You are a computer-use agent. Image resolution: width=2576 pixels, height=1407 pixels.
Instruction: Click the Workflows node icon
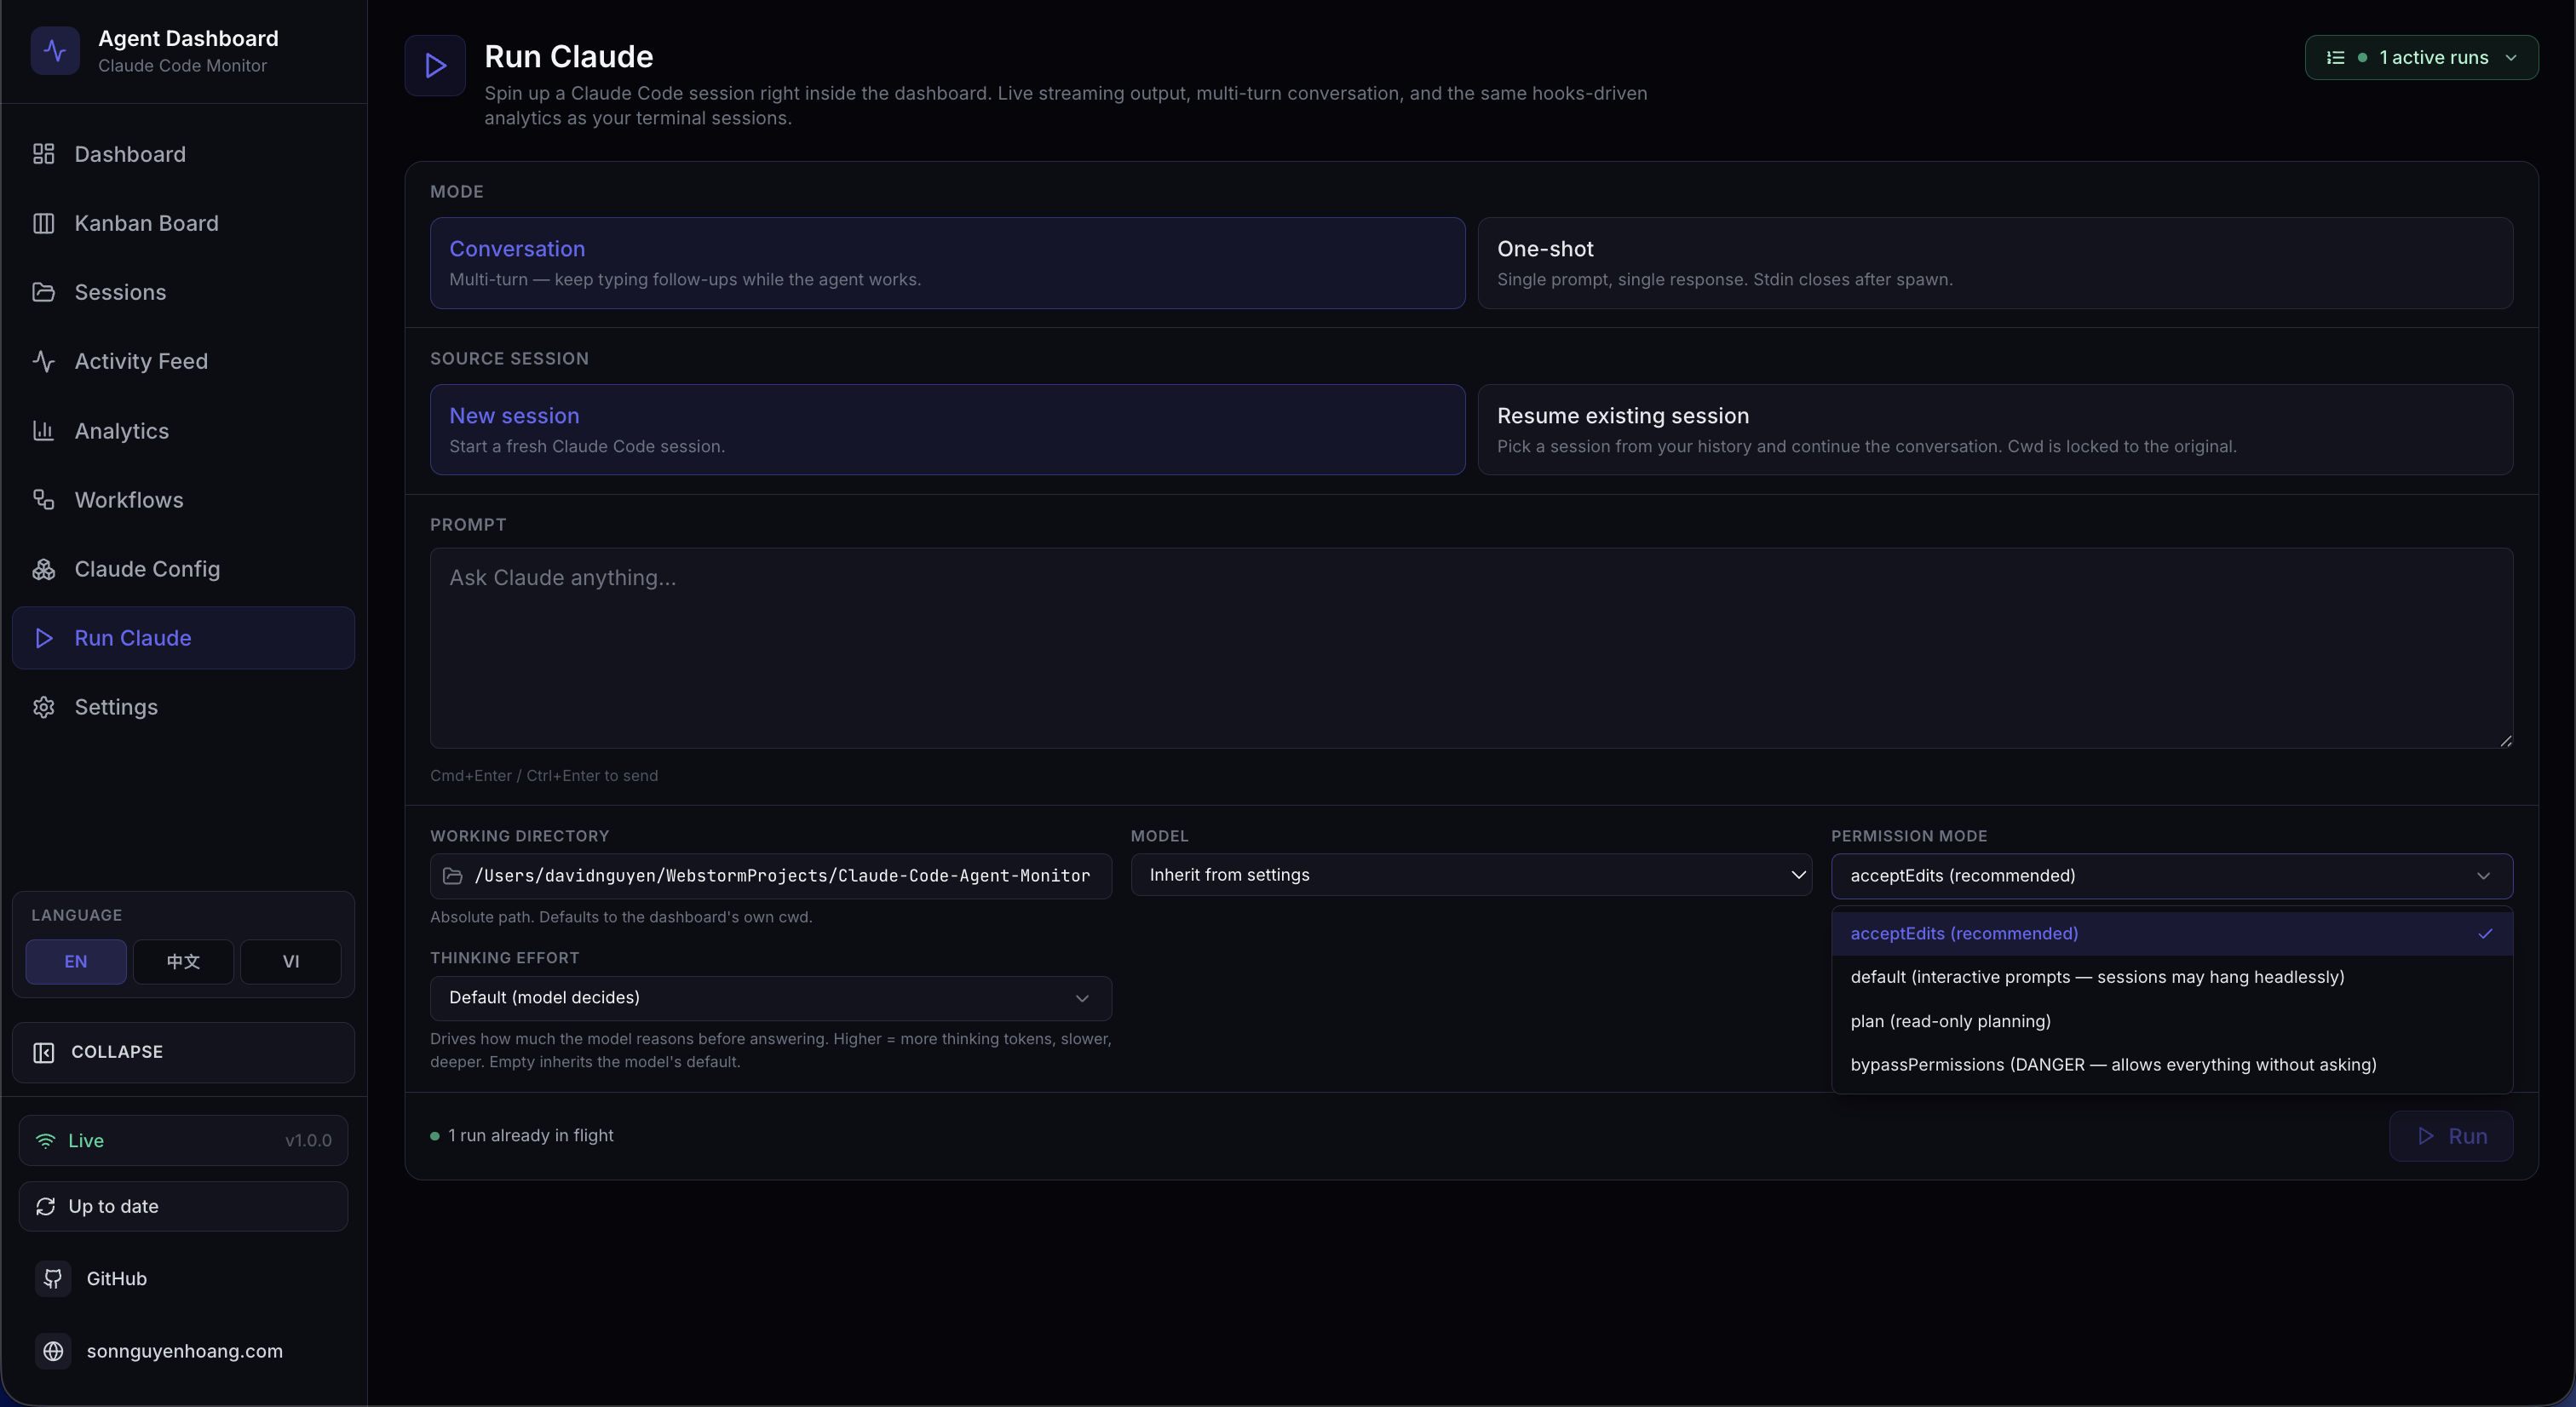click(43, 500)
